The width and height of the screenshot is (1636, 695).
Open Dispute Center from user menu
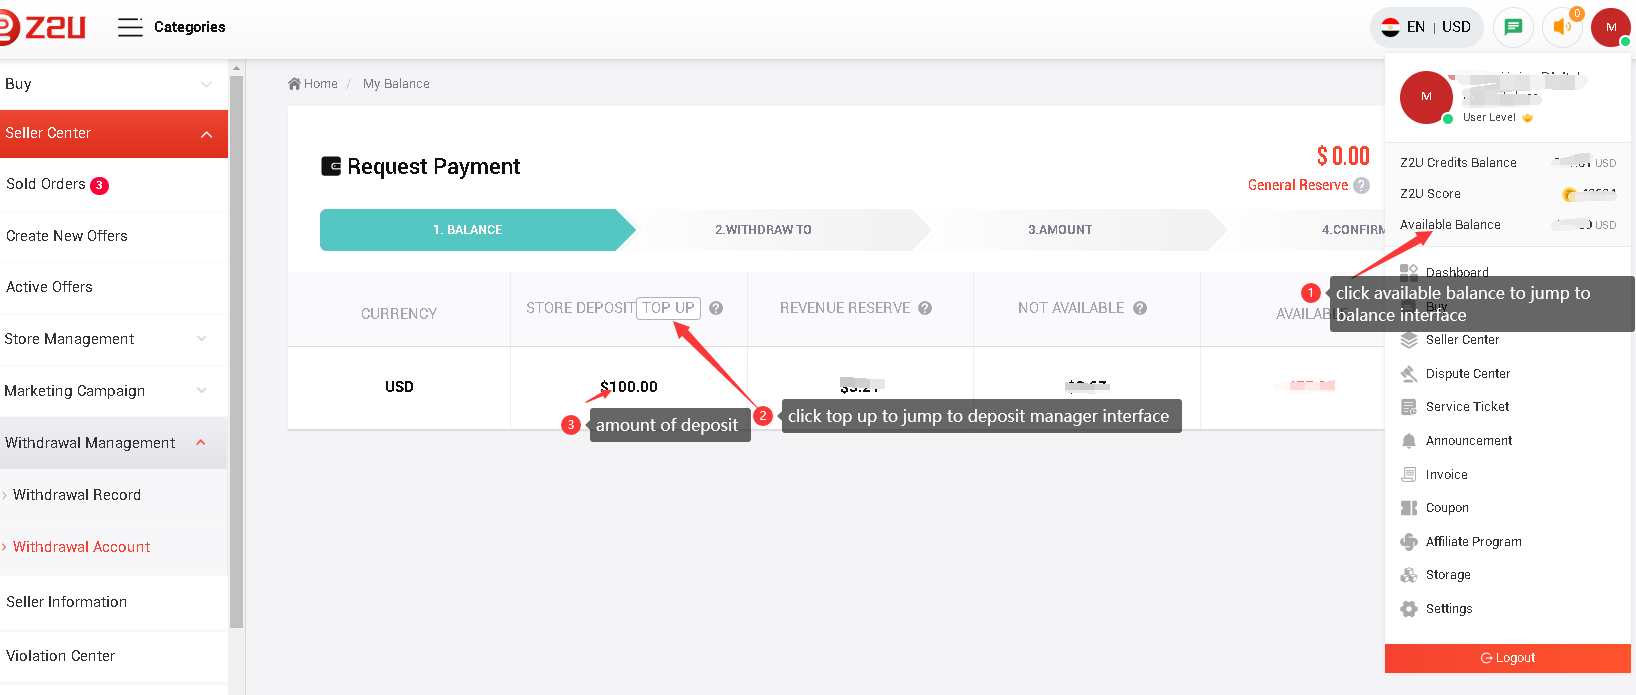click(x=1467, y=374)
